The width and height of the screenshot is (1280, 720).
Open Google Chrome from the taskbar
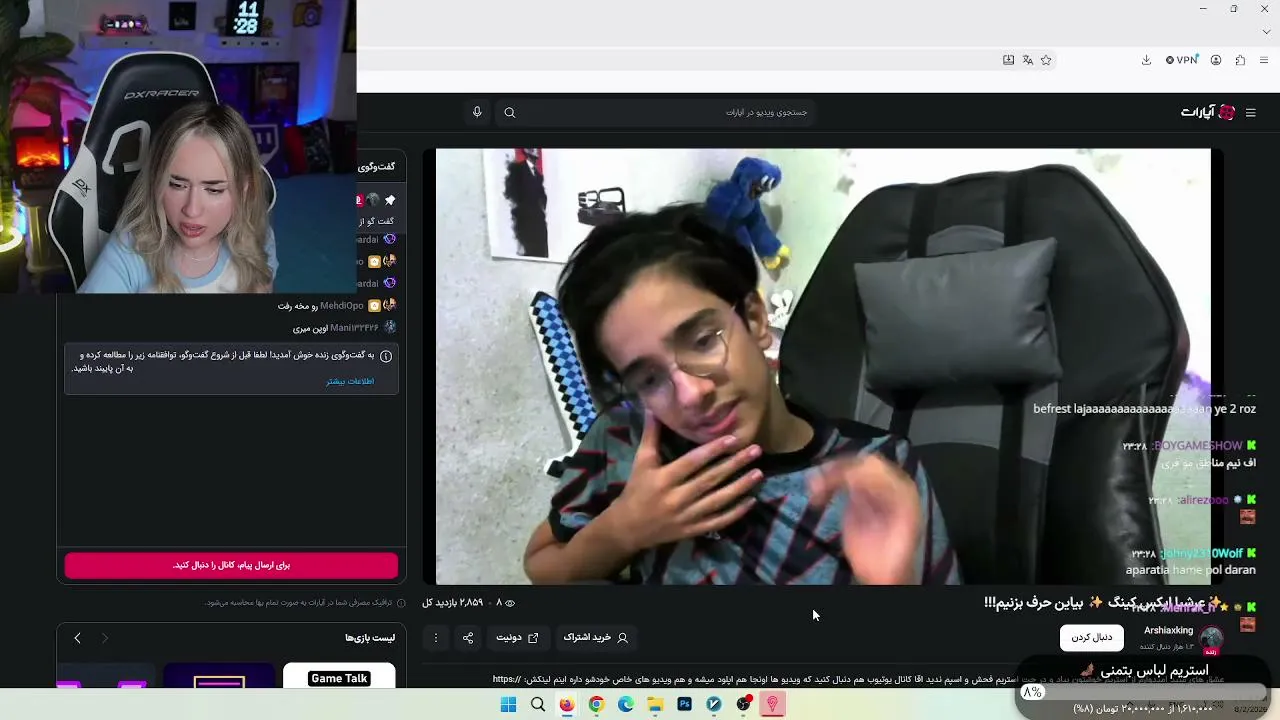click(596, 704)
